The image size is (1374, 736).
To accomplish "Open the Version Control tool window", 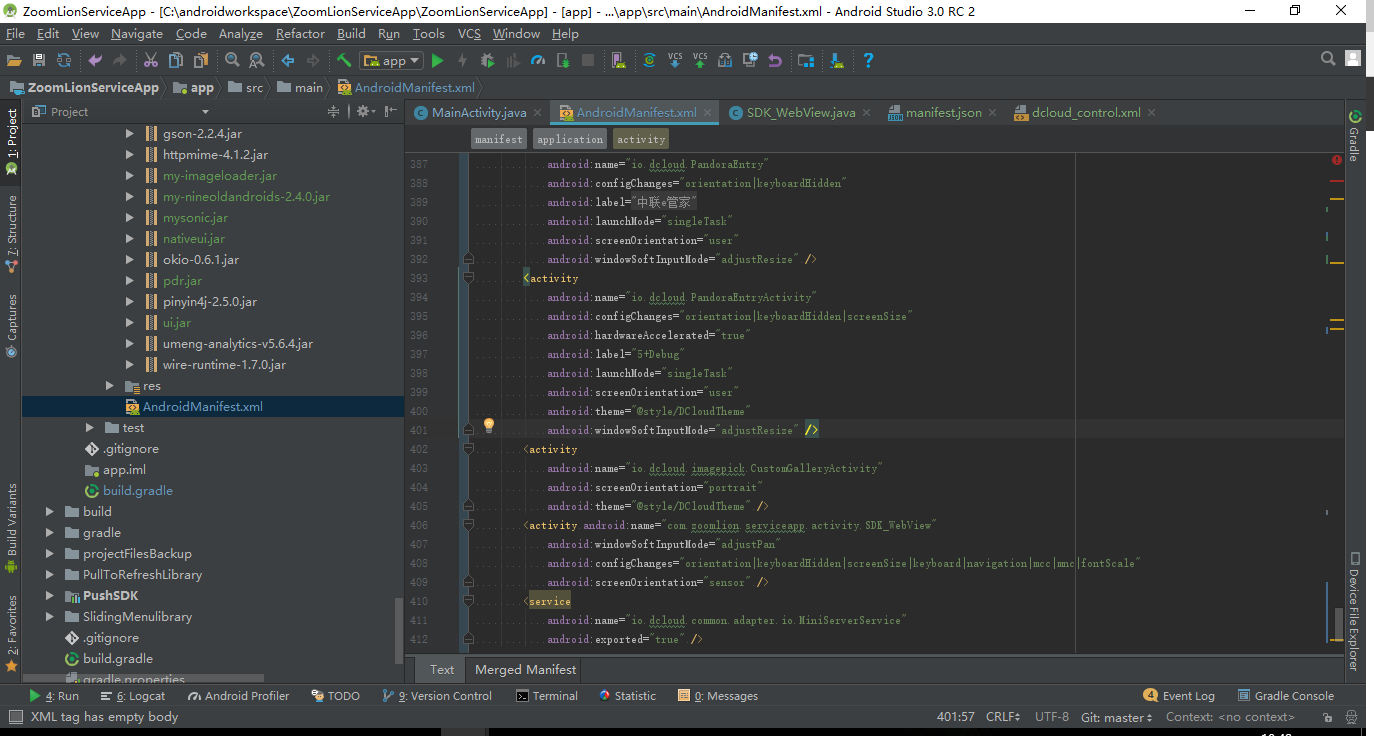I will [x=437, y=696].
